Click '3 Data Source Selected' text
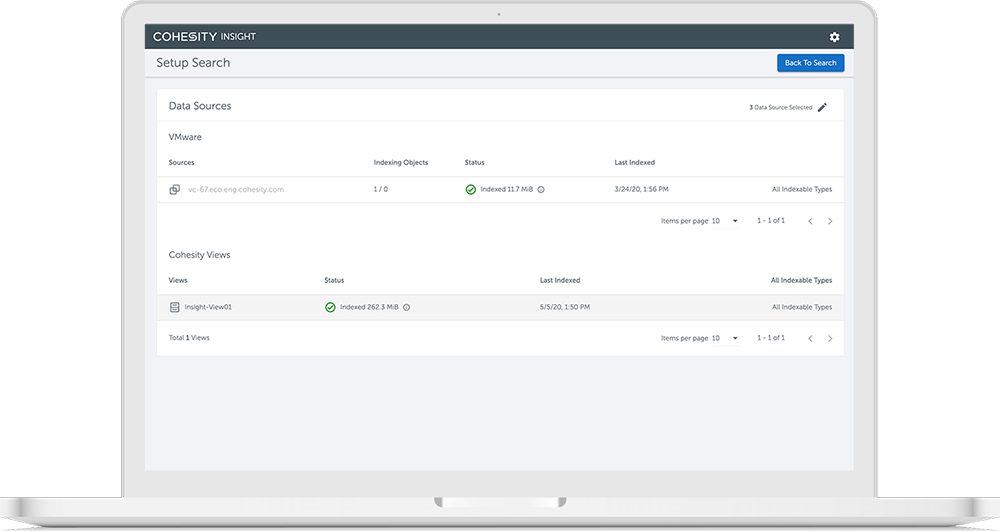 tap(781, 107)
